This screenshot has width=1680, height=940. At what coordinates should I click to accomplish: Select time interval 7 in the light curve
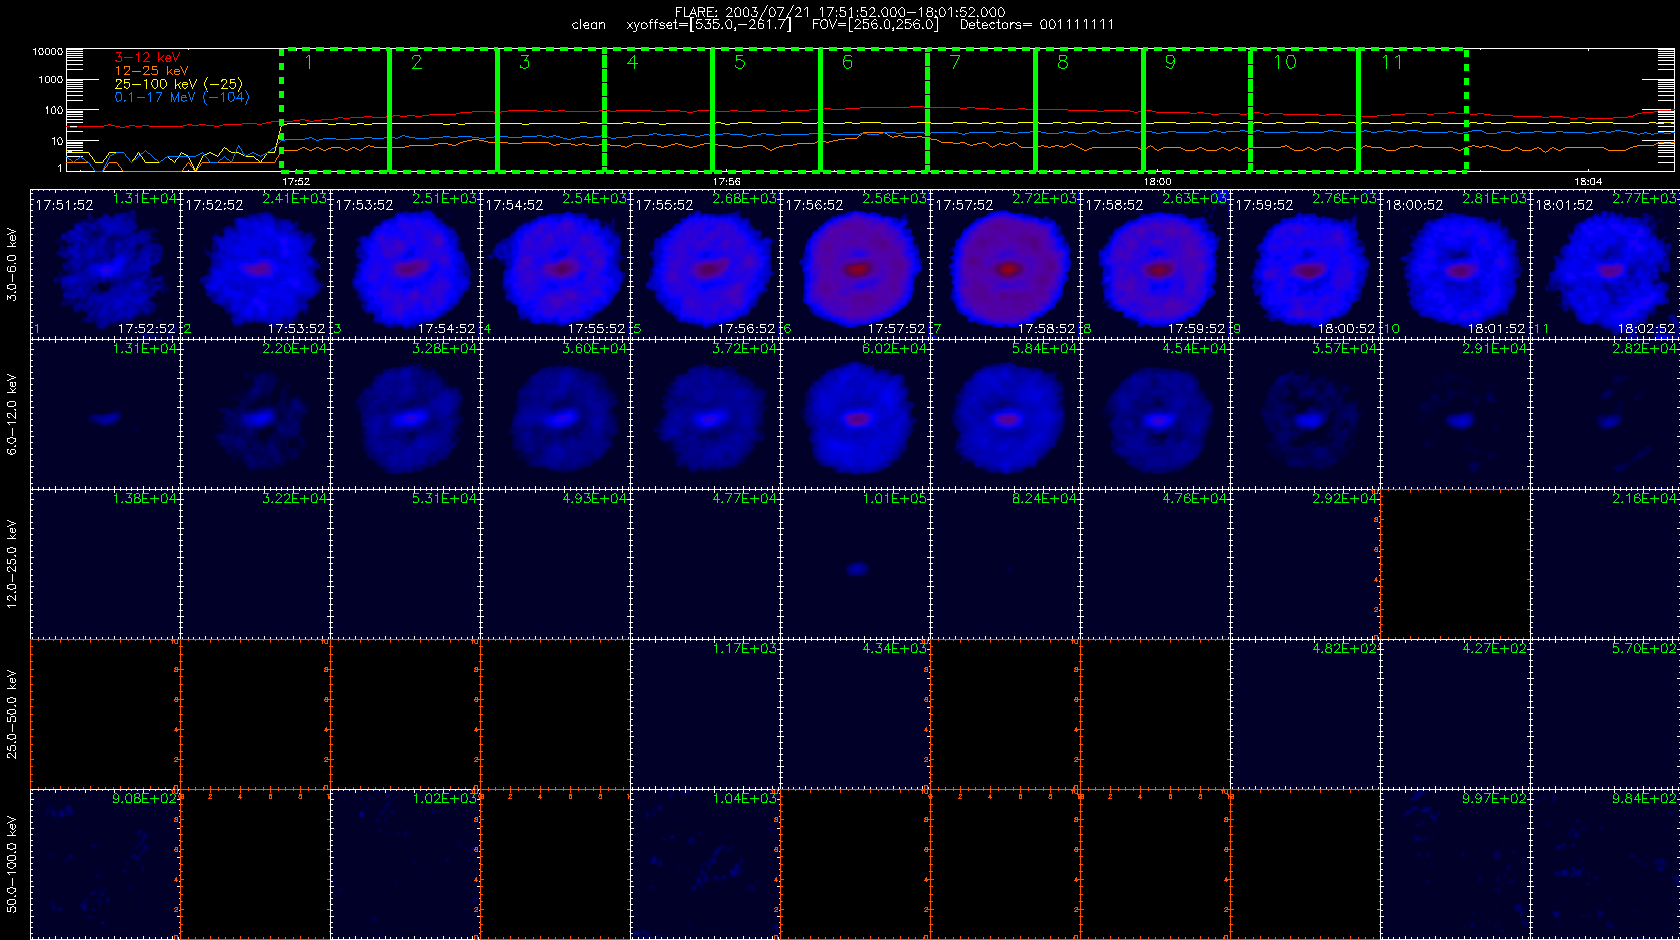point(981,110)
